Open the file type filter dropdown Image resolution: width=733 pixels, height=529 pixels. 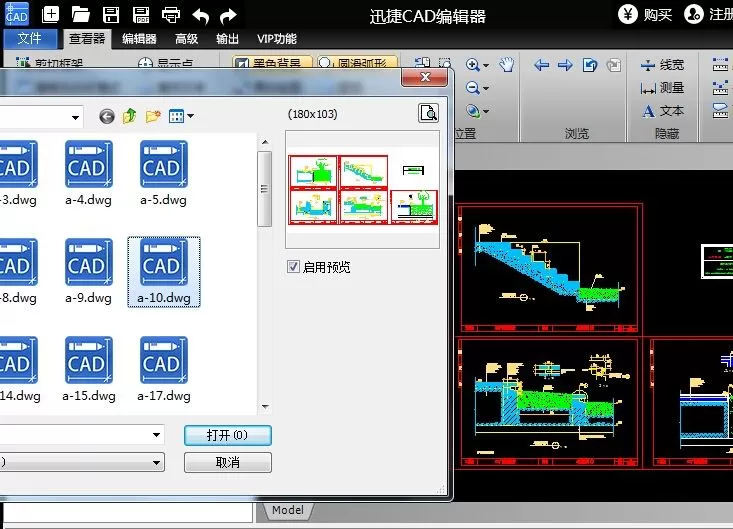click(x=156, y=463)
